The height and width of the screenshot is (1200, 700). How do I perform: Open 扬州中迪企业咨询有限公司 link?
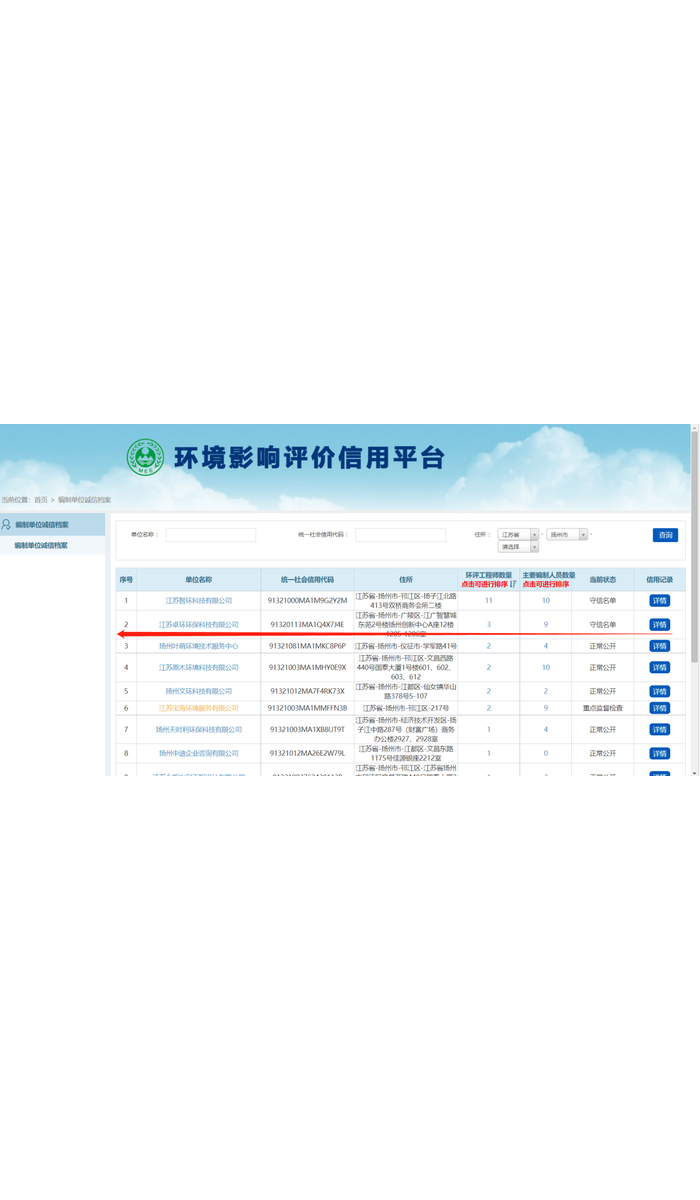point(198,753)
